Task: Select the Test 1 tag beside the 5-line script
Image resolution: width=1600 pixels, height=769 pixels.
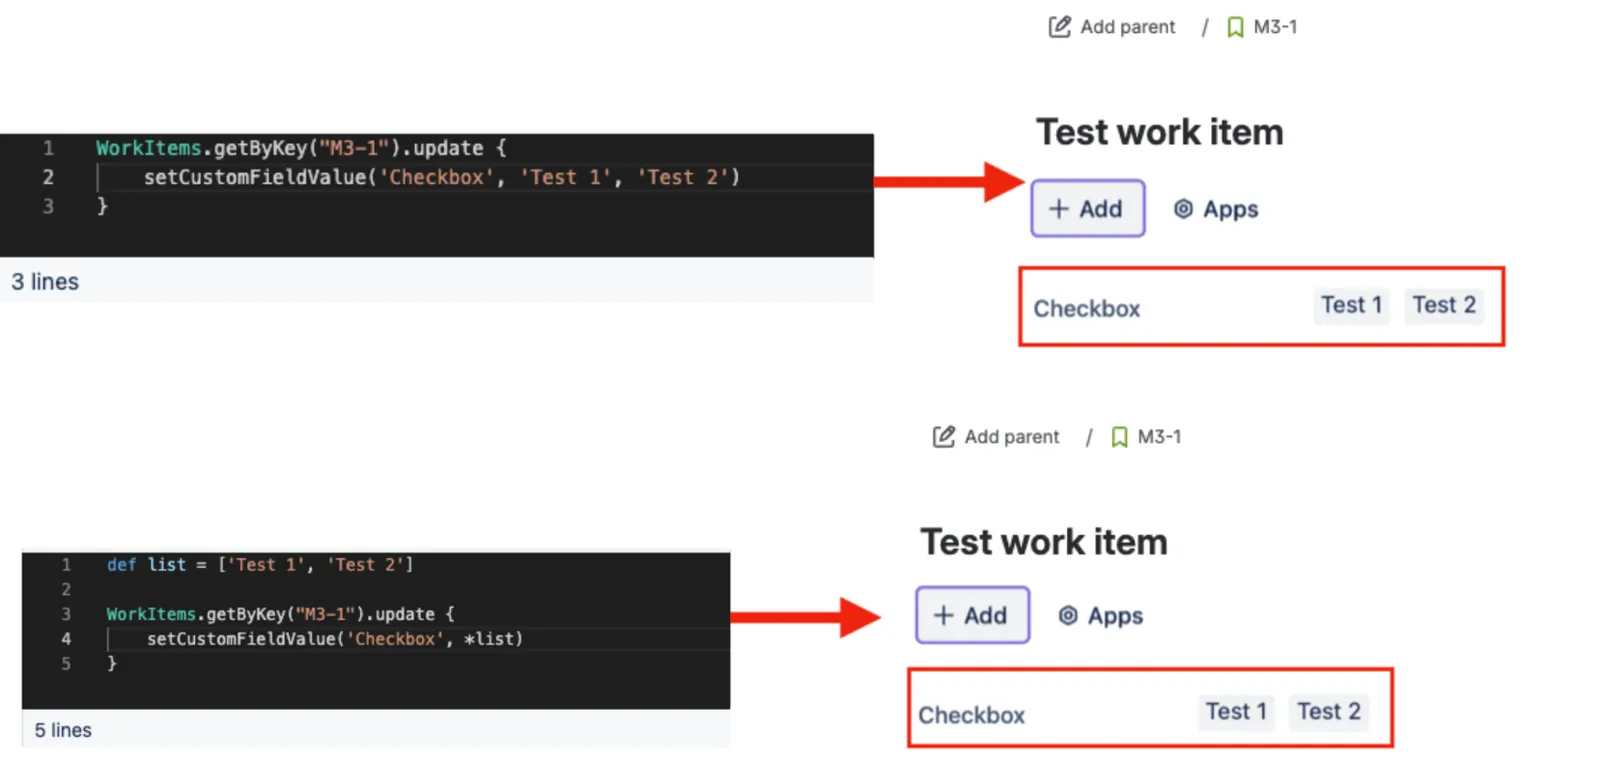Action: (1236, 712)
